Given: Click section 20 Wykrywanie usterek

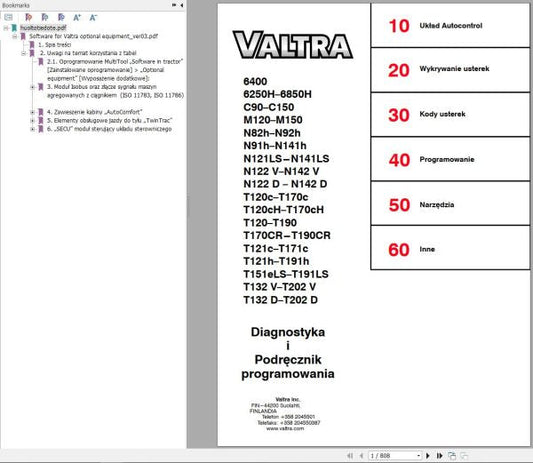Looking at the screenshot, I should [450, 70].
